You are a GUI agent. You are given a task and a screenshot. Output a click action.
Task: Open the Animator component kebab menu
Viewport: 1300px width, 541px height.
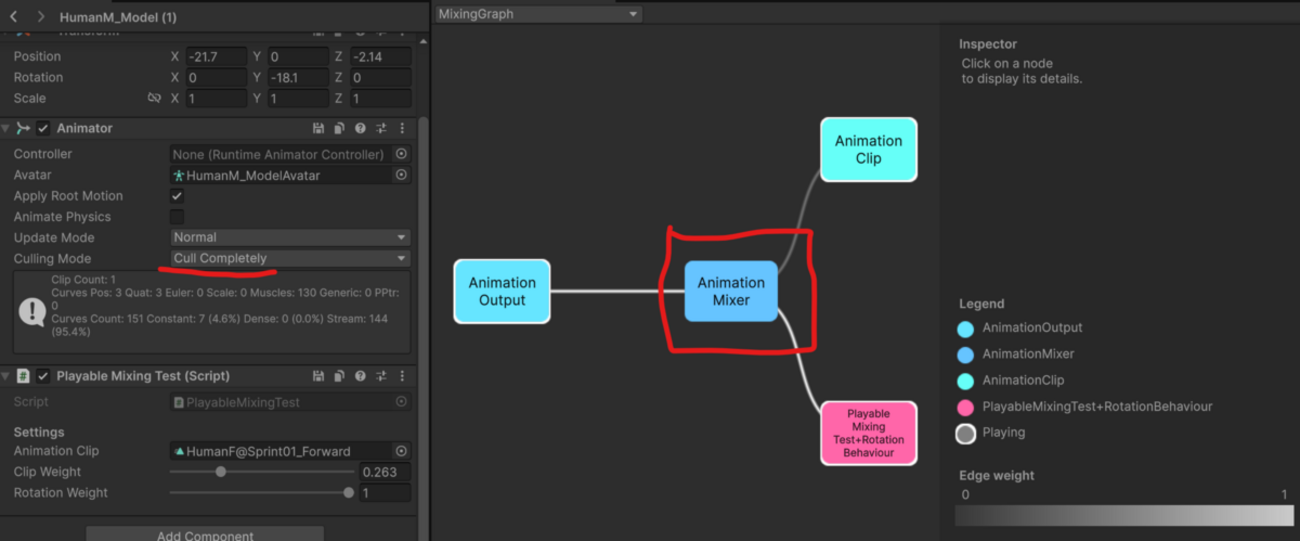tap(402, 128)
